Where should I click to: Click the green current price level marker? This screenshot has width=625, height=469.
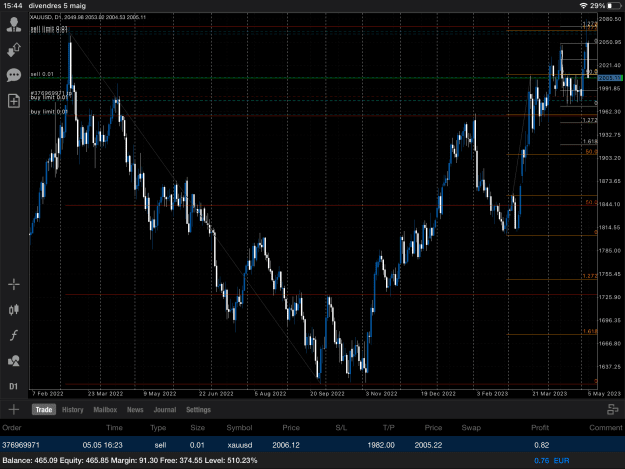(x=610, y=78)
